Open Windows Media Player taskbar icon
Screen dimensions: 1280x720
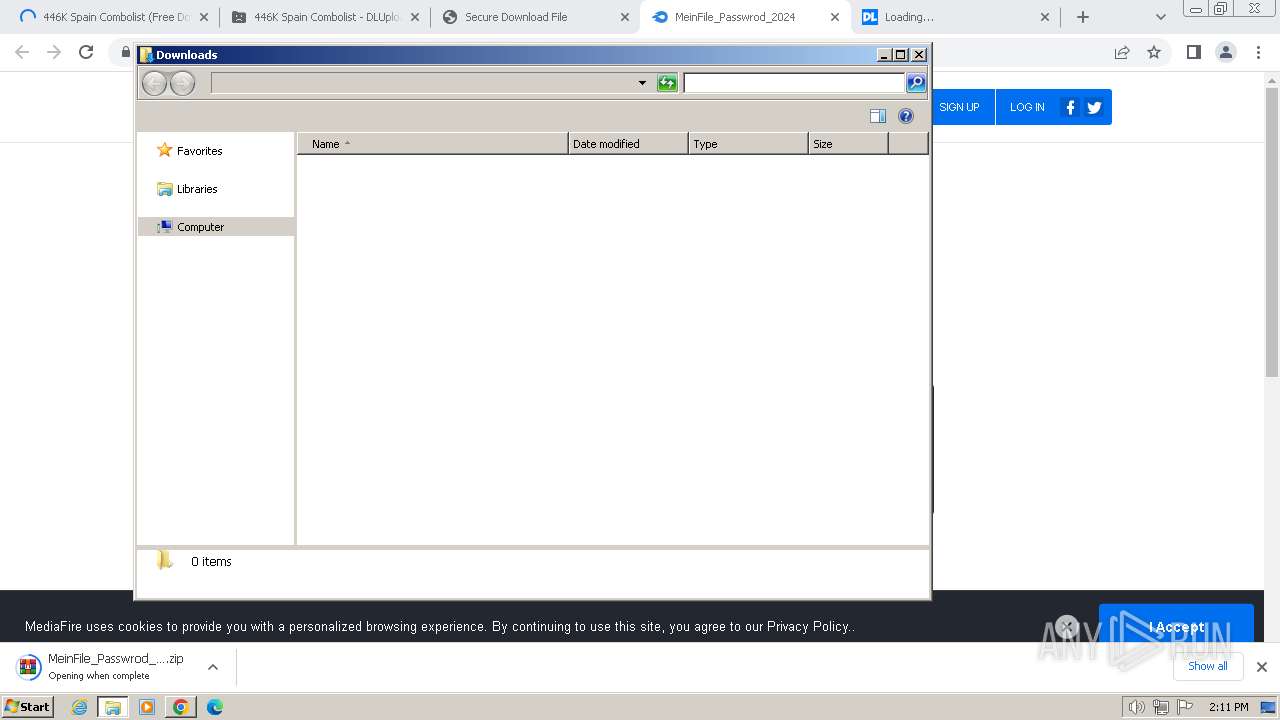[x=147, y=707]
